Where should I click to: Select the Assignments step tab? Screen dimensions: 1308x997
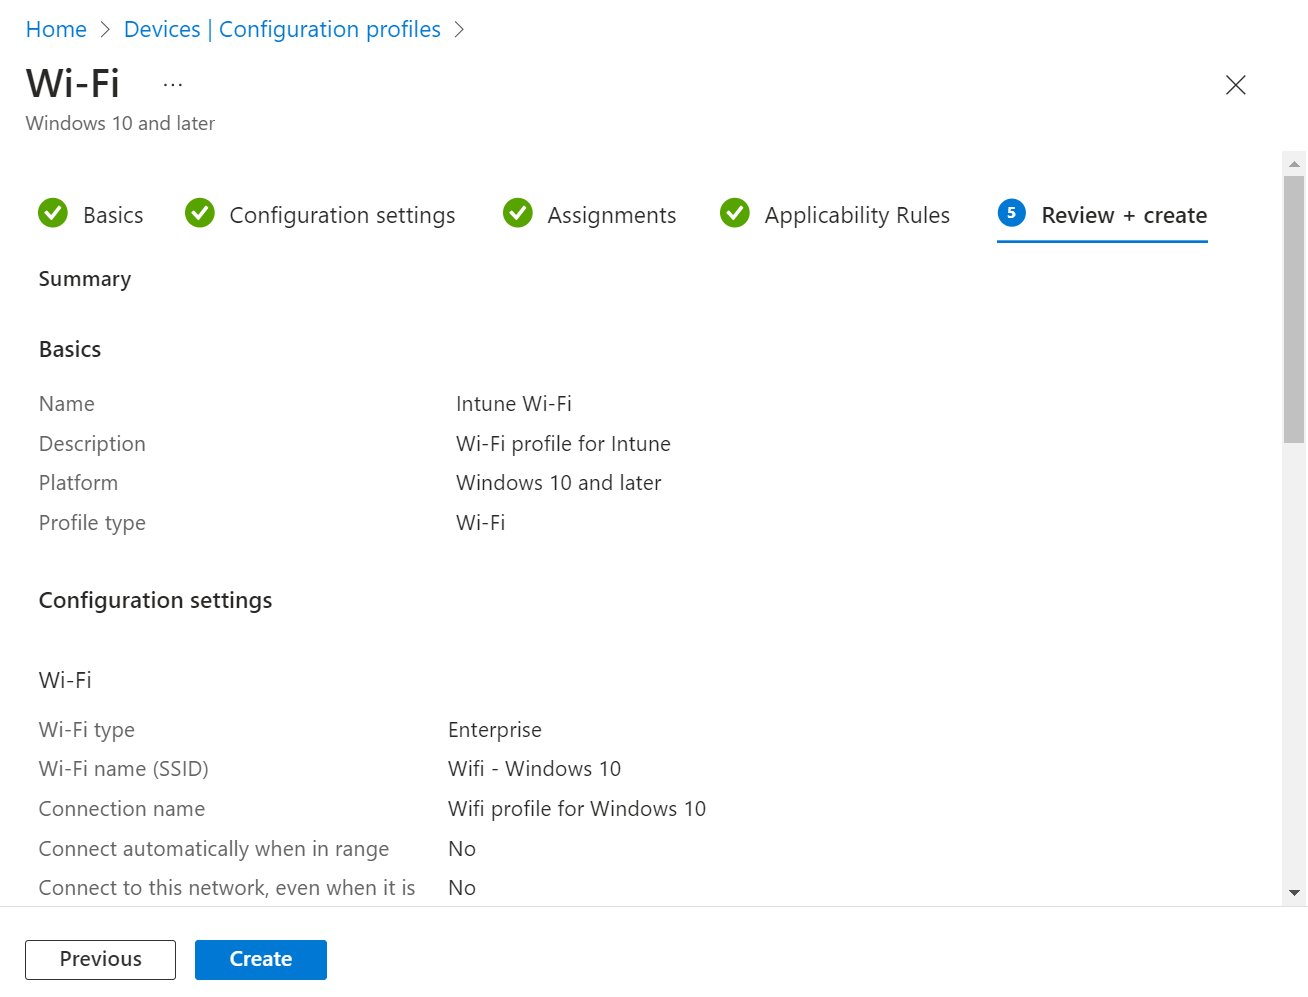[611, 216]
